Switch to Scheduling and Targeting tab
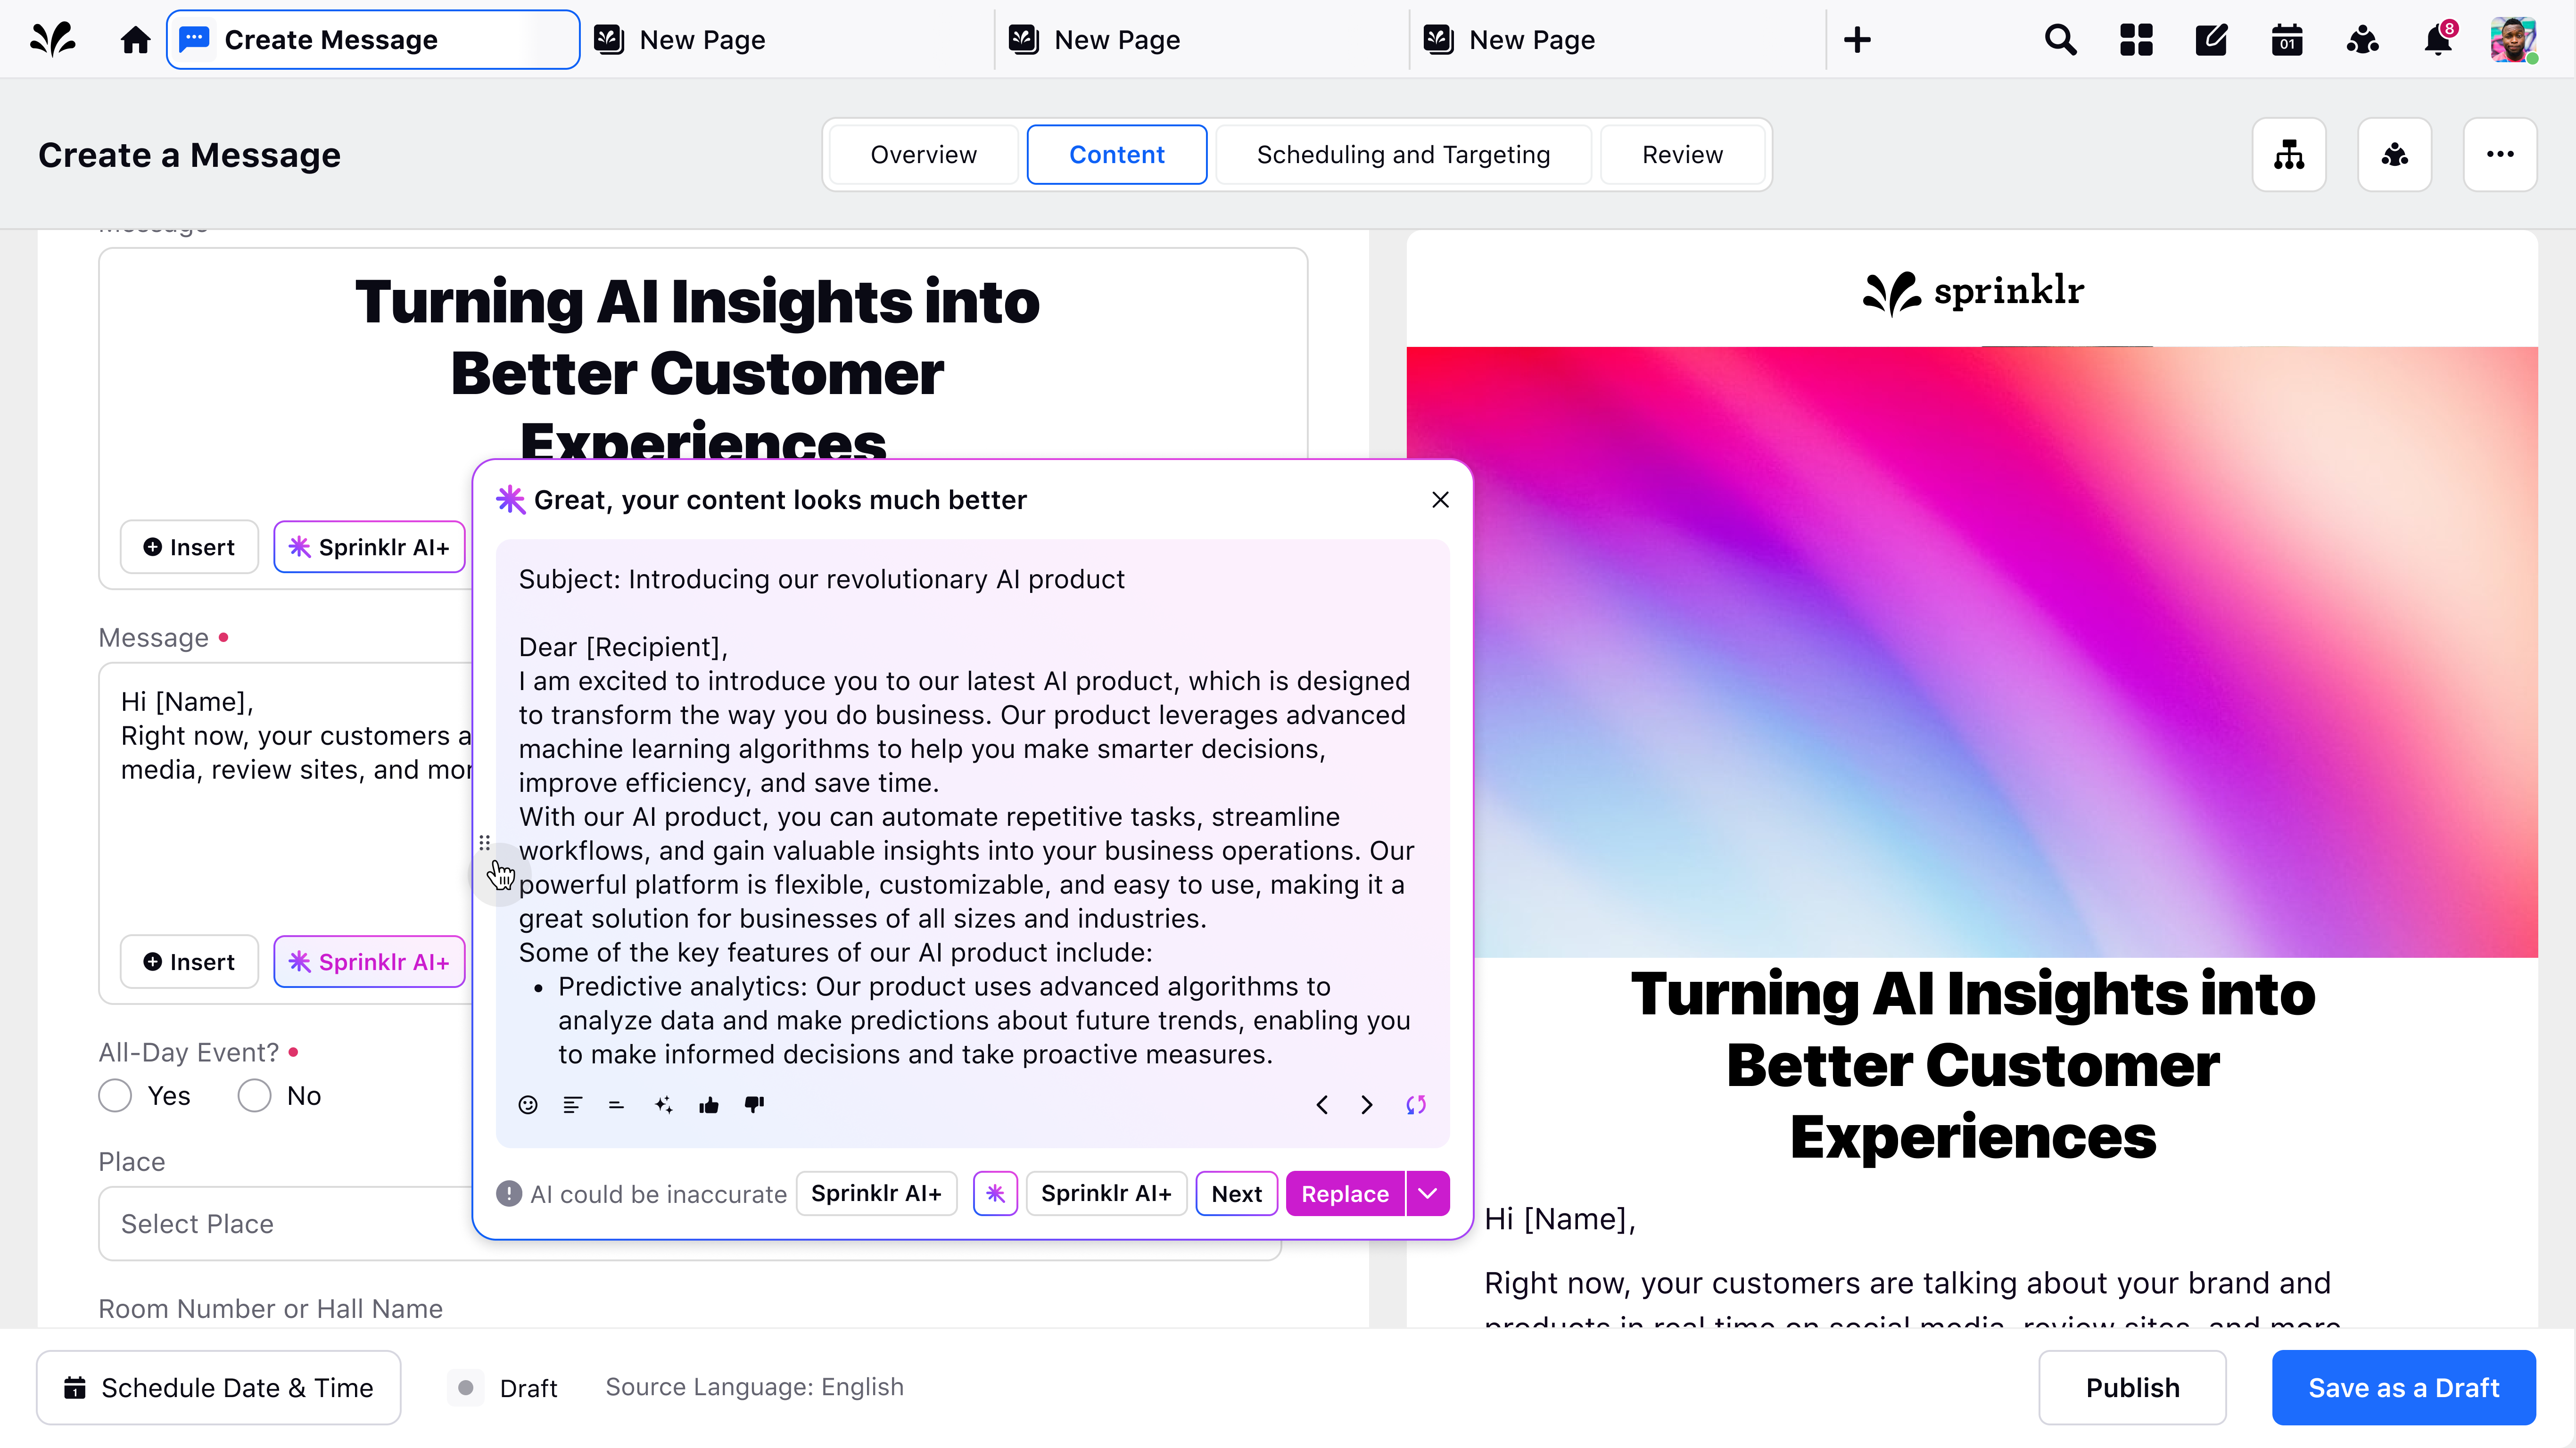 (x=1403, y=155)
